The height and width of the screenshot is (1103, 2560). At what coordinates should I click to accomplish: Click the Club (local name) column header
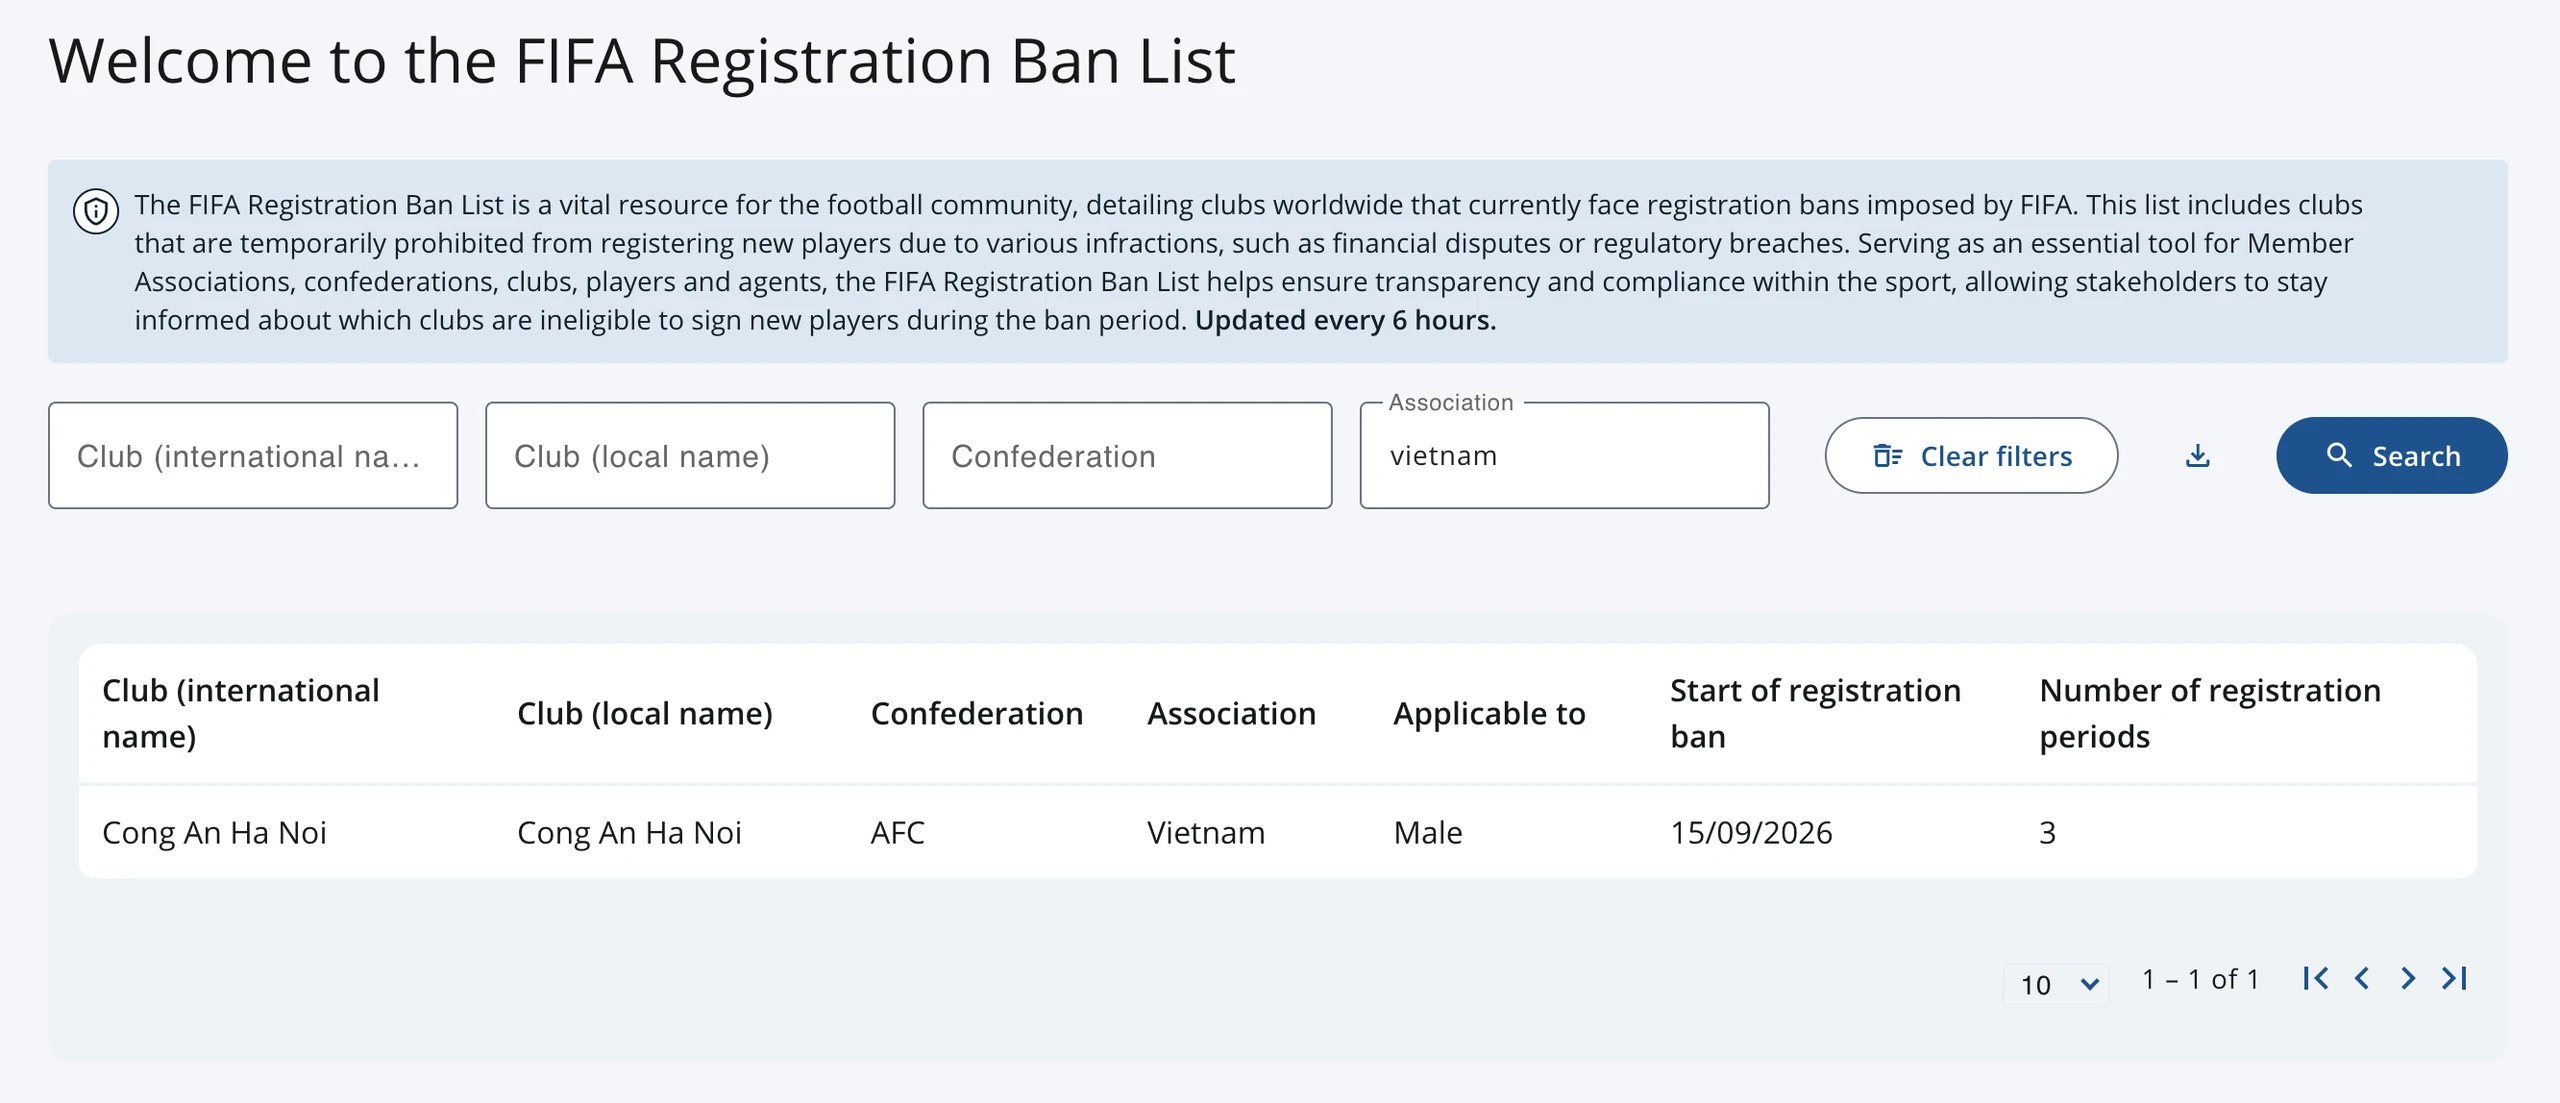(645, 713)
